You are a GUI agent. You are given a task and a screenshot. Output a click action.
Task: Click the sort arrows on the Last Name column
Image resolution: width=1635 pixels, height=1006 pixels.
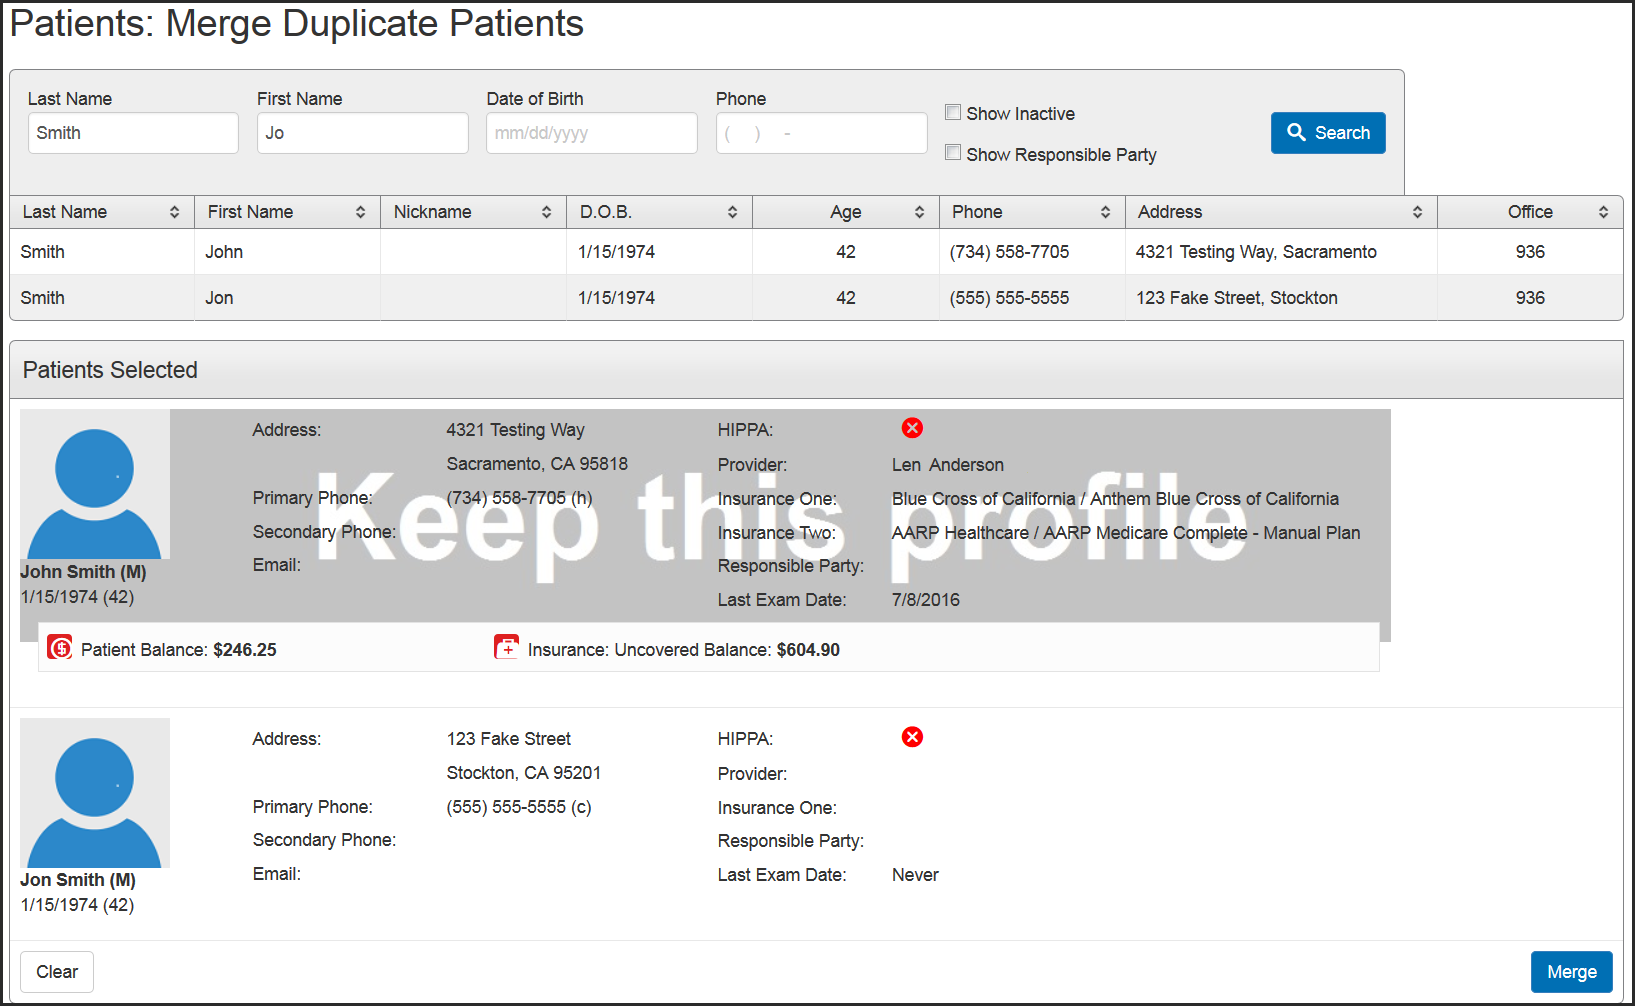[174, 211]
